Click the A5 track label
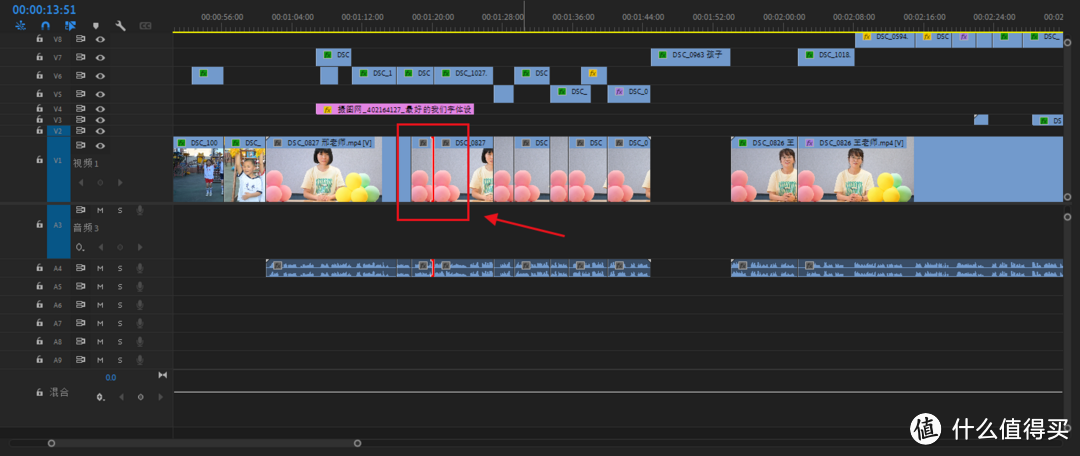Screen dimensions: 1080x456 coord(58,286)
